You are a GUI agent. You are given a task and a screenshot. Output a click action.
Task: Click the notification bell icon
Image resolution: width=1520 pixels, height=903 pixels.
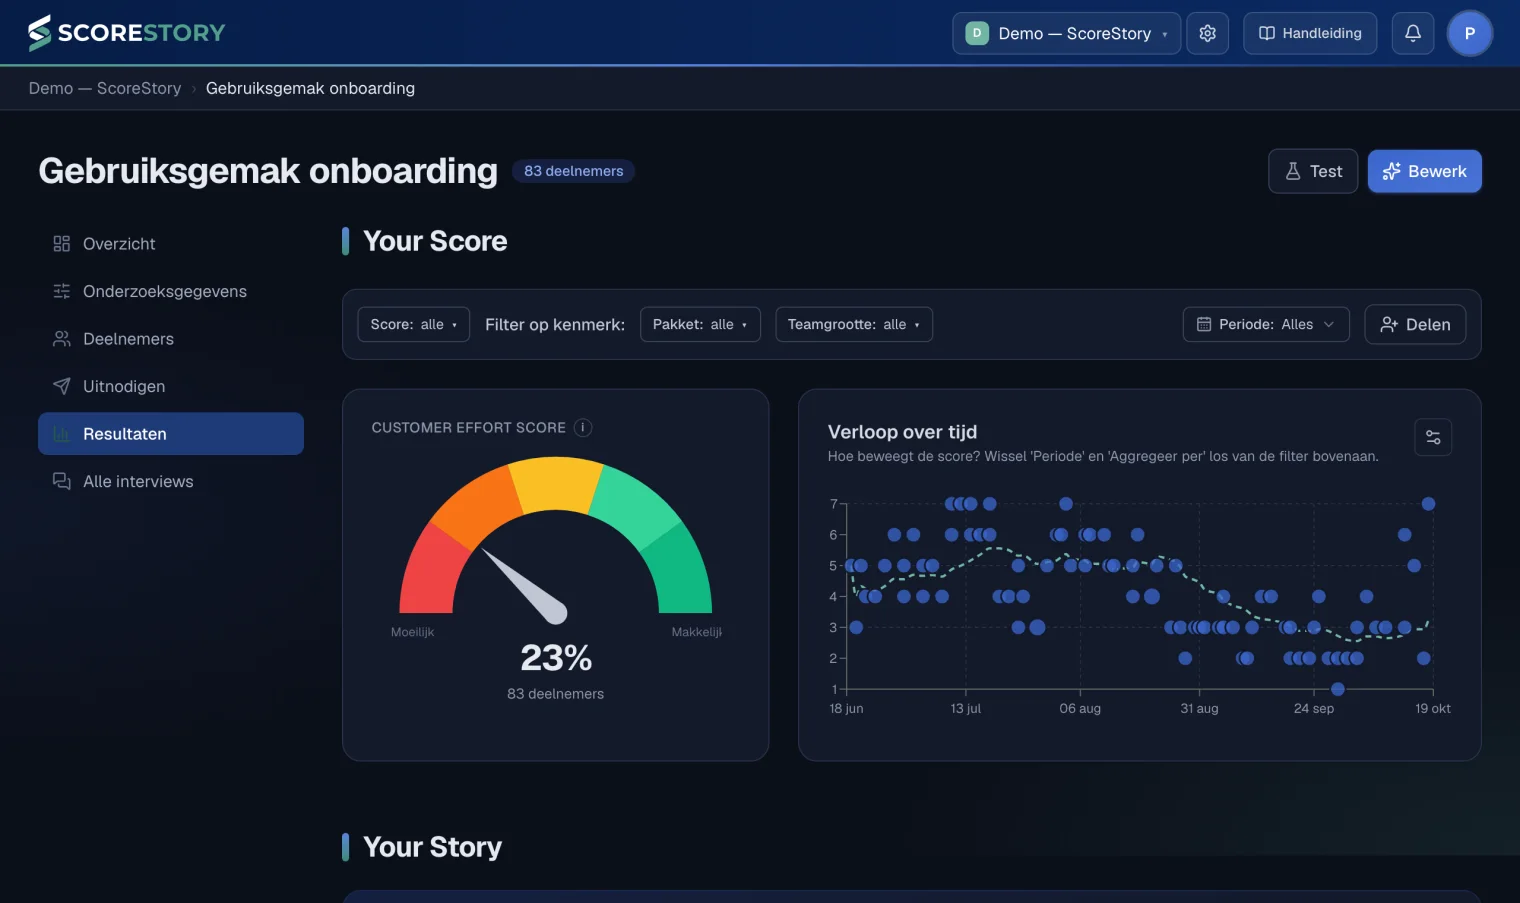[1413, 33]
